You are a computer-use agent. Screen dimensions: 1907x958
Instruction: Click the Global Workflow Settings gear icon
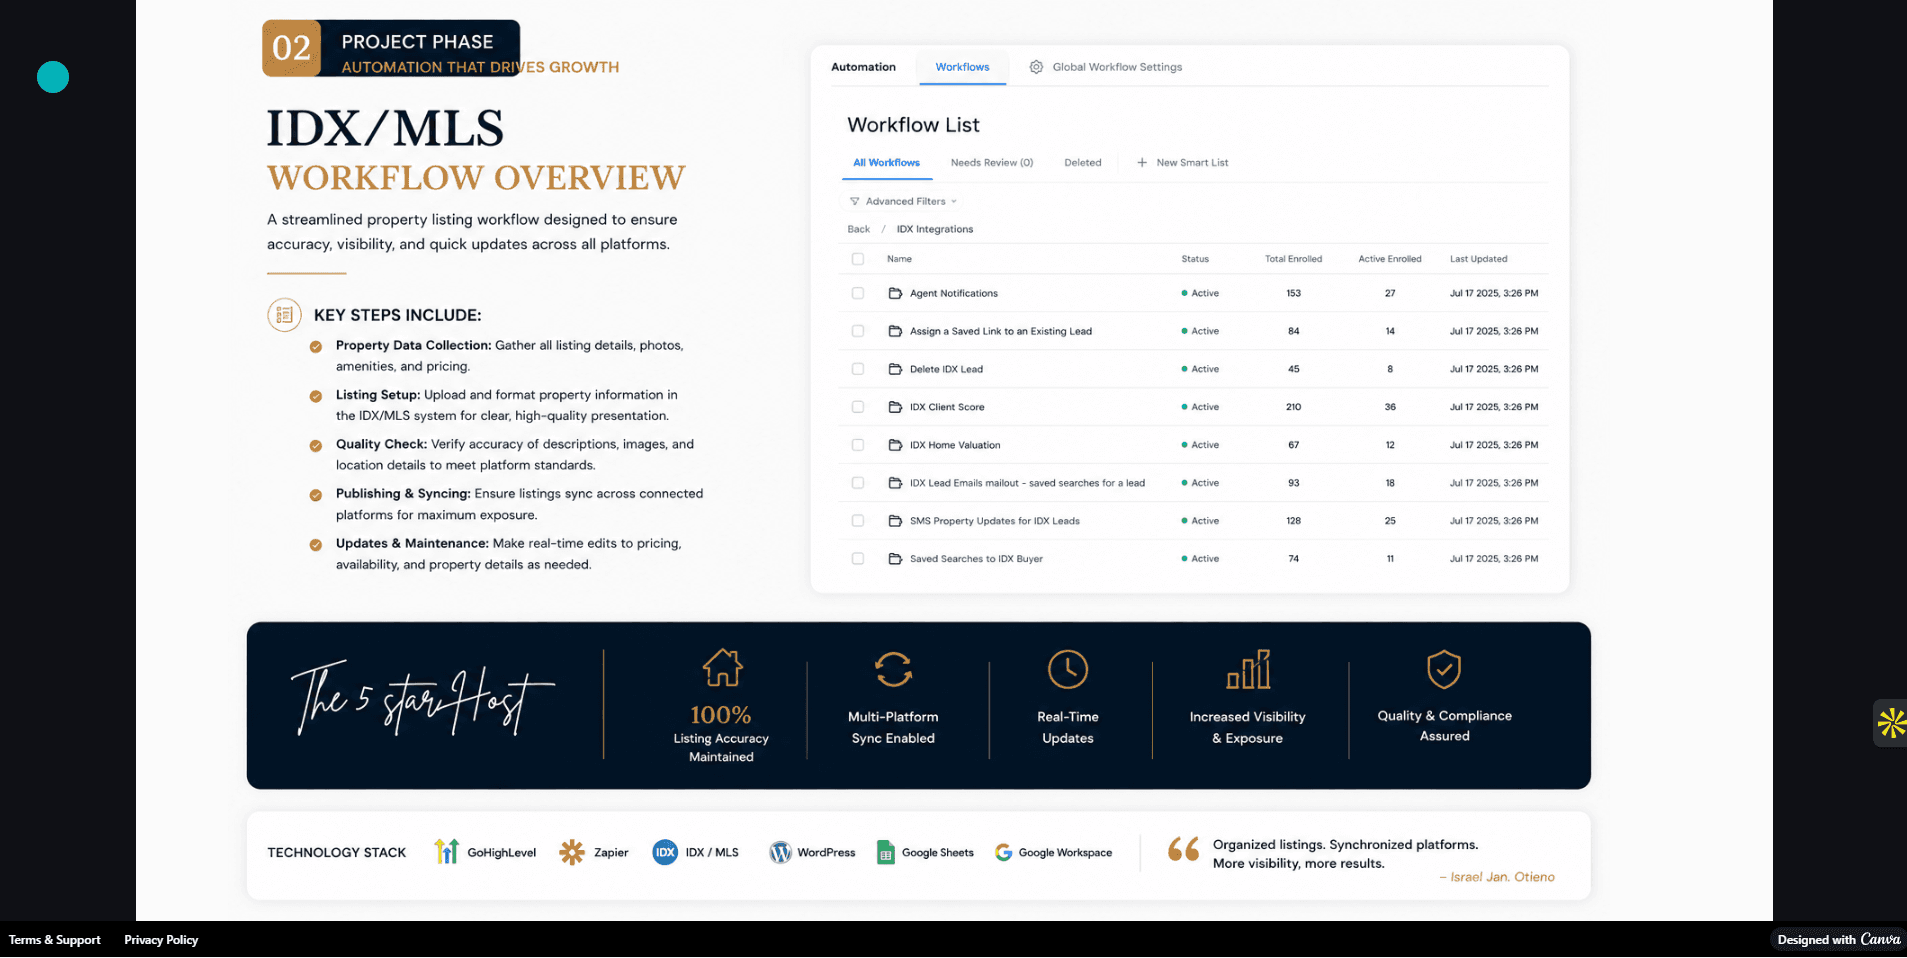click(1036, 67)
